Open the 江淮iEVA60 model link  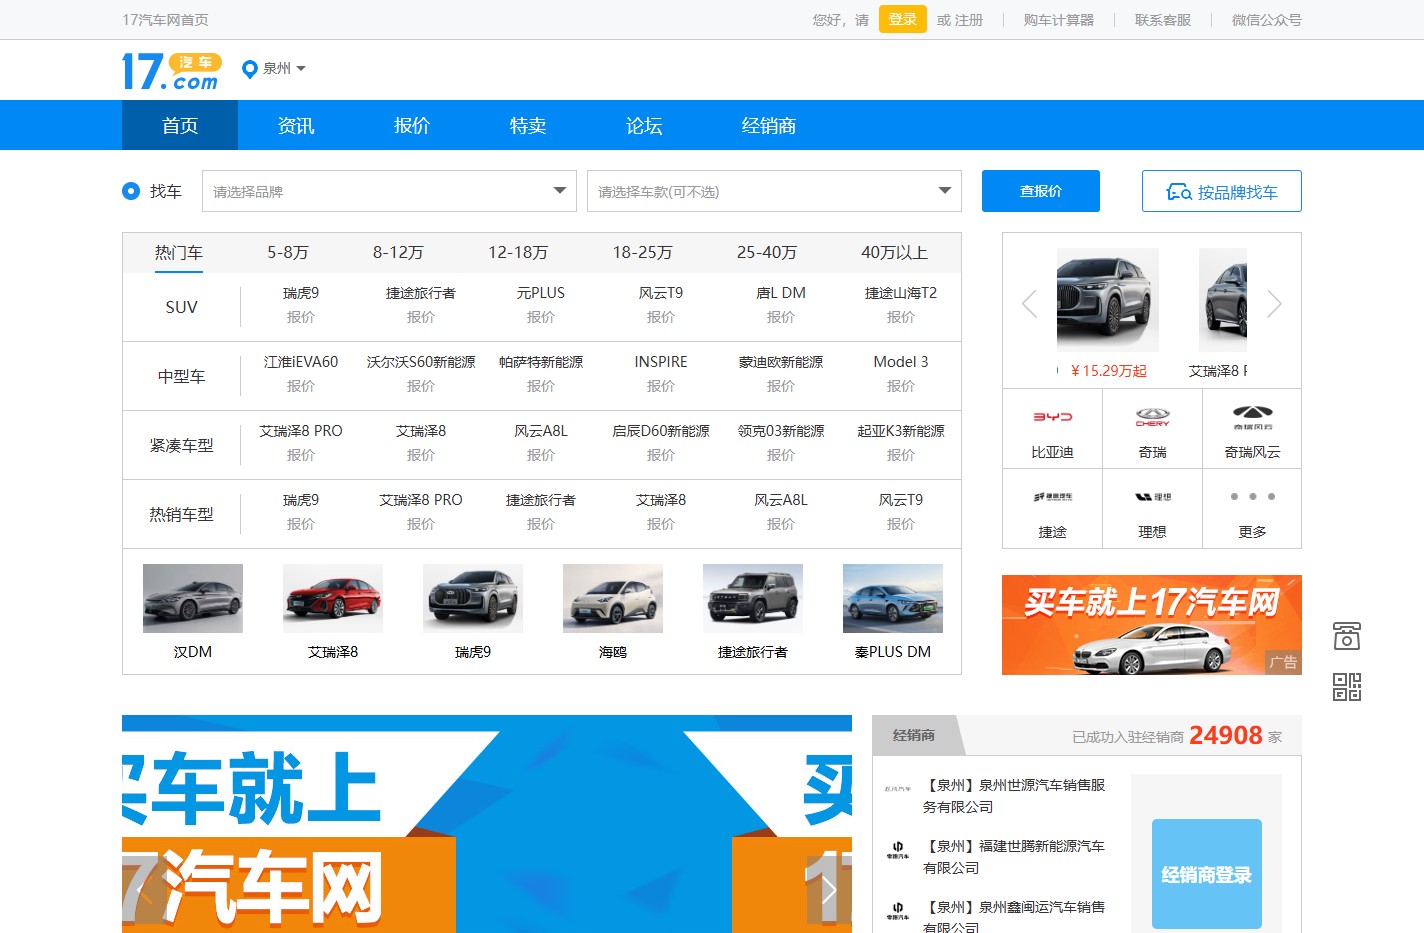pyautogui.click(x=301, y=362)
